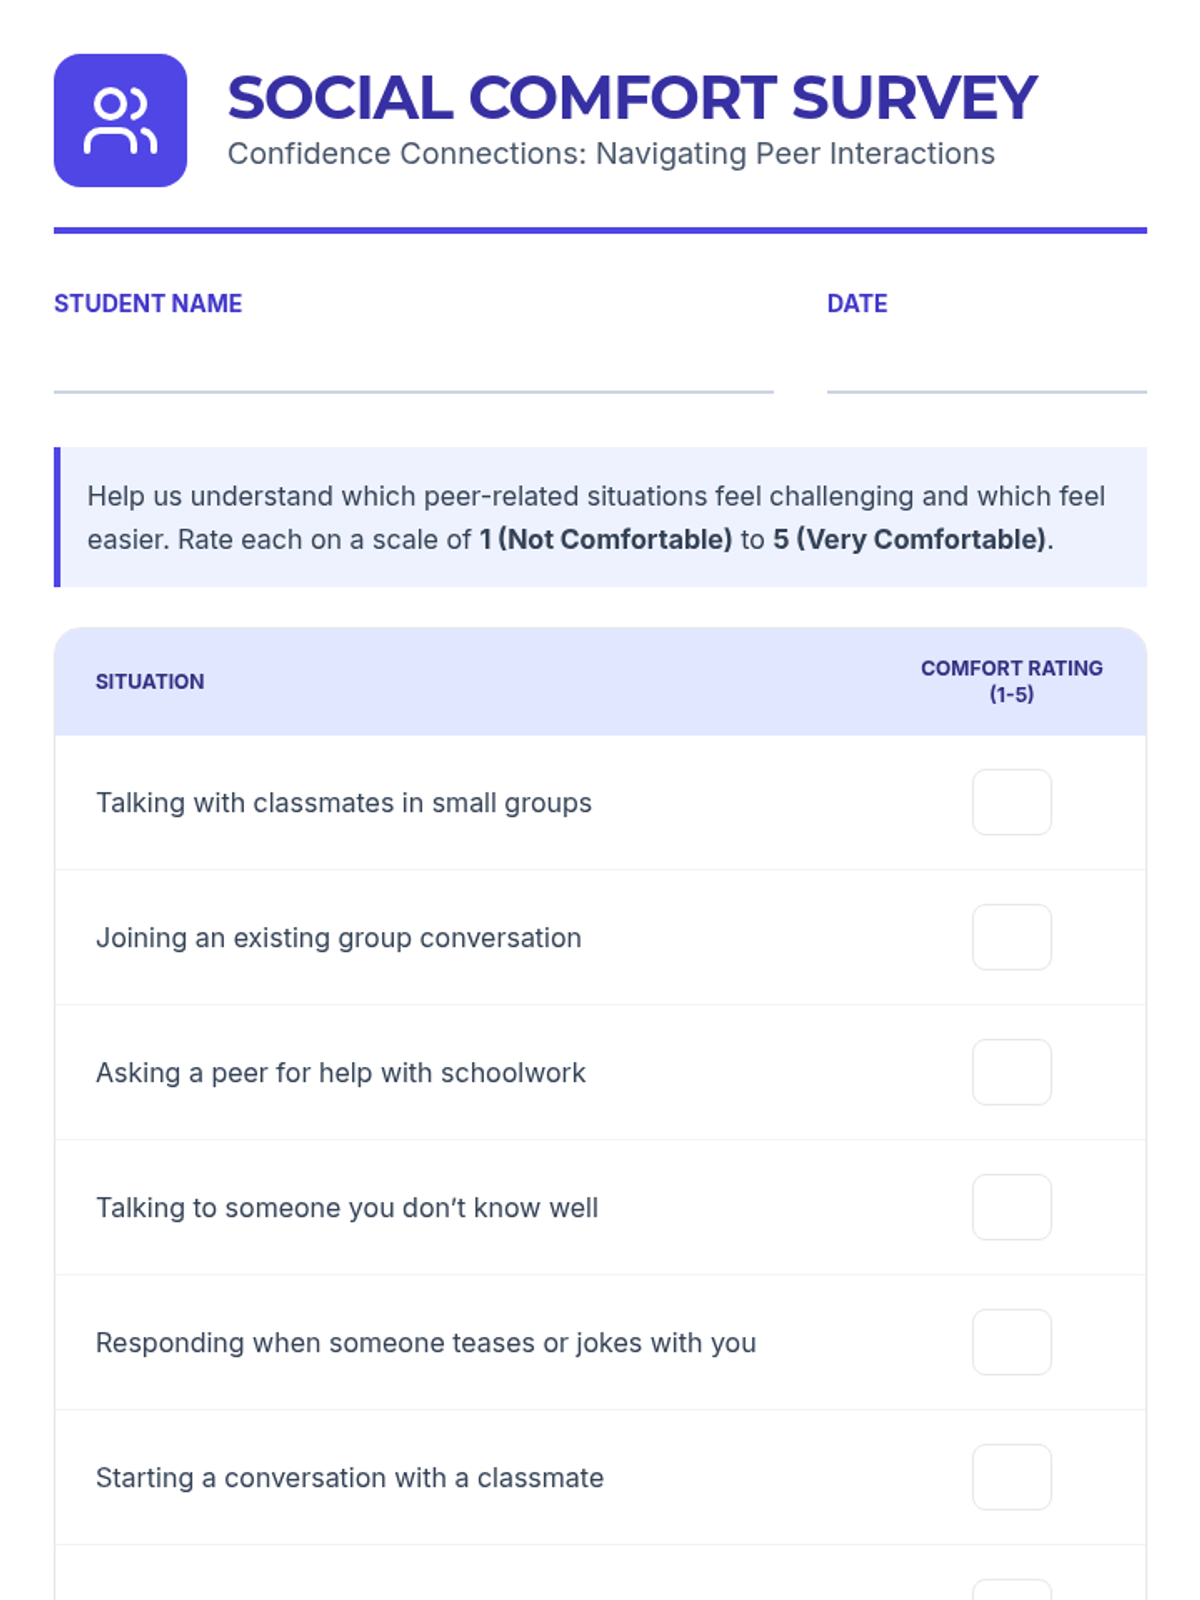Viewport: 1200px width, 1600px height.
Task: Click the Situation column header
Action: pyautogui.click(x=150, y=682)
